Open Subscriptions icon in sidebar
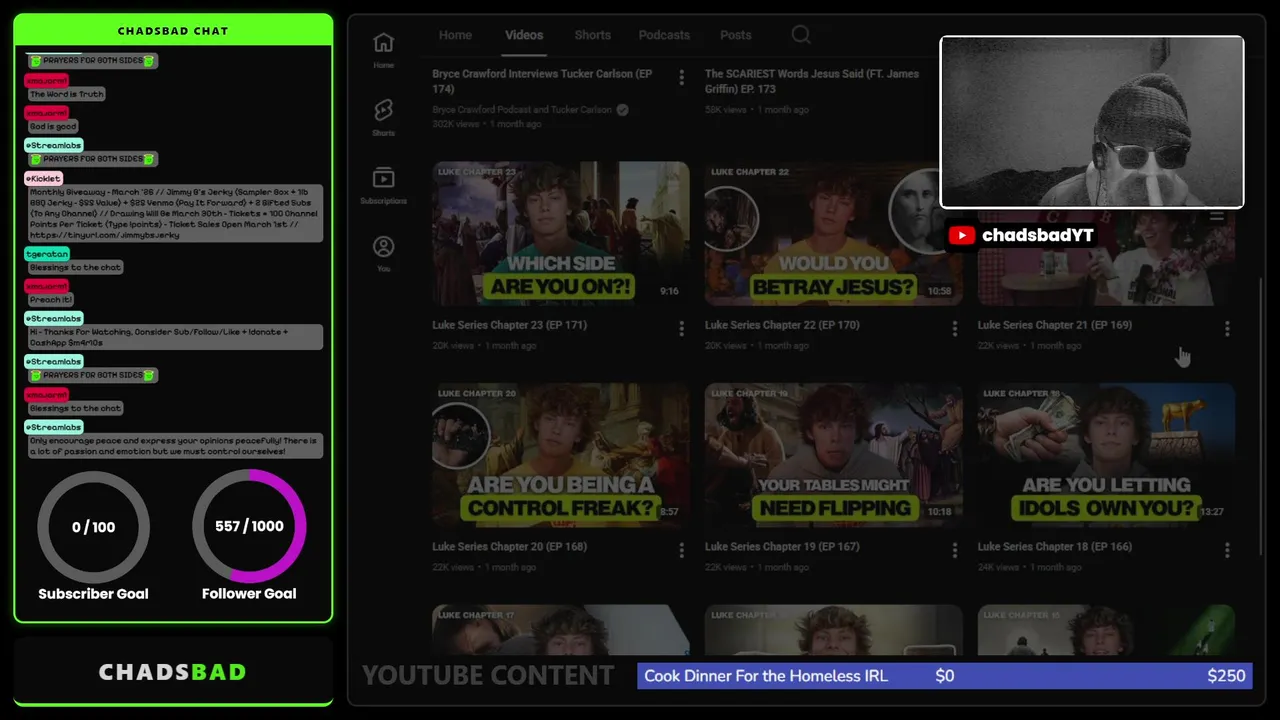This screenshot has width=1280, height=720. [x=383, y=178]
